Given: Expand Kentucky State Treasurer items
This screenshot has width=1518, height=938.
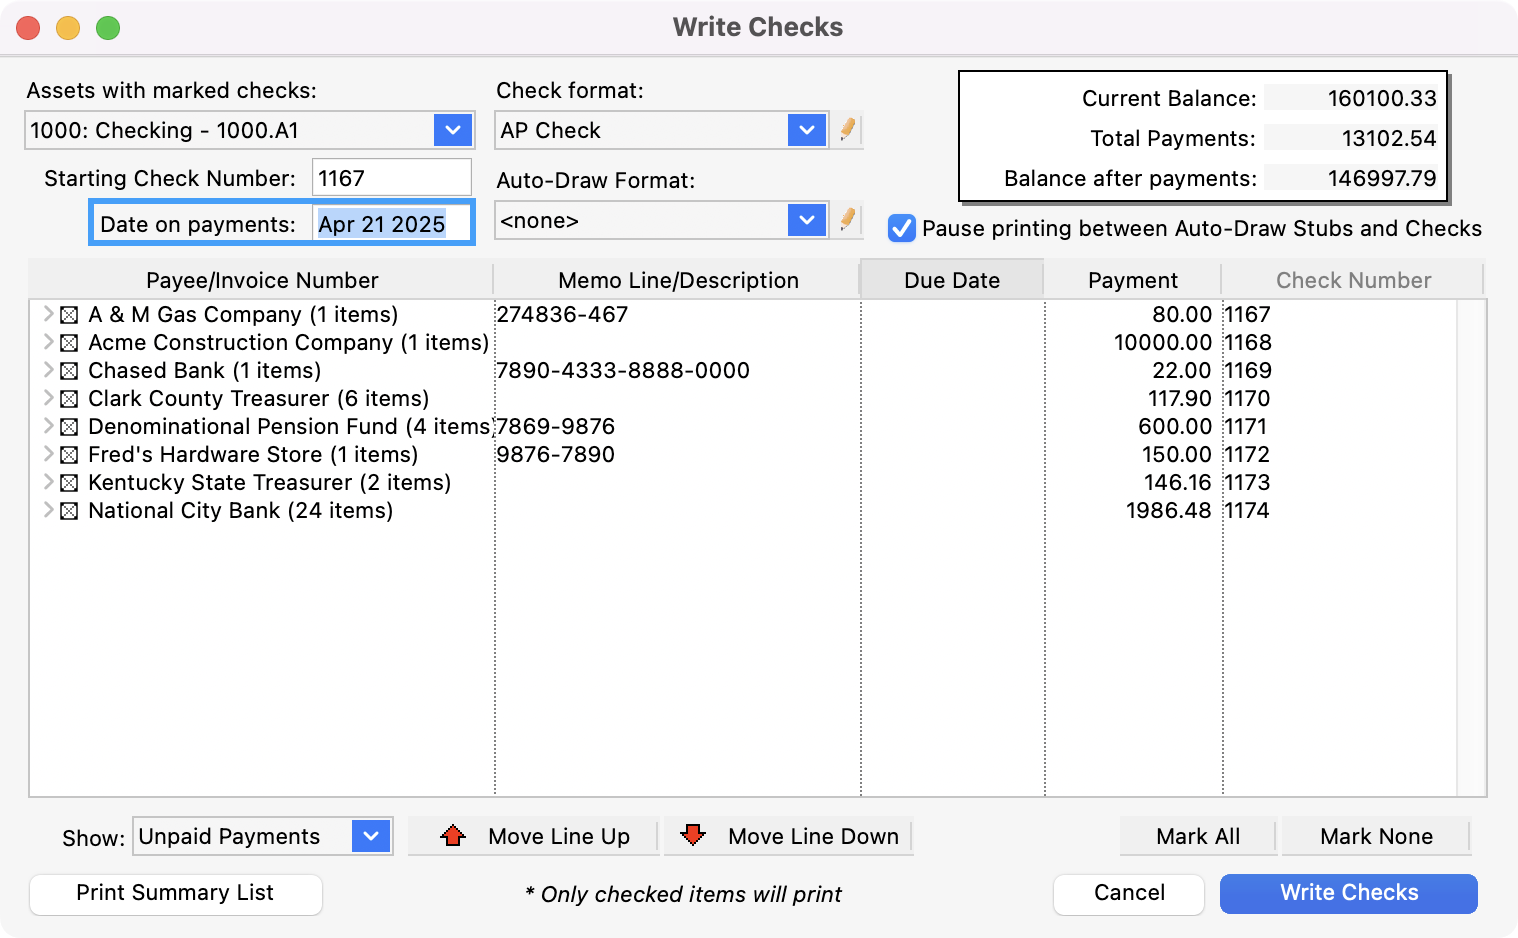Looking at the screenshot, I should click(47, 482).
